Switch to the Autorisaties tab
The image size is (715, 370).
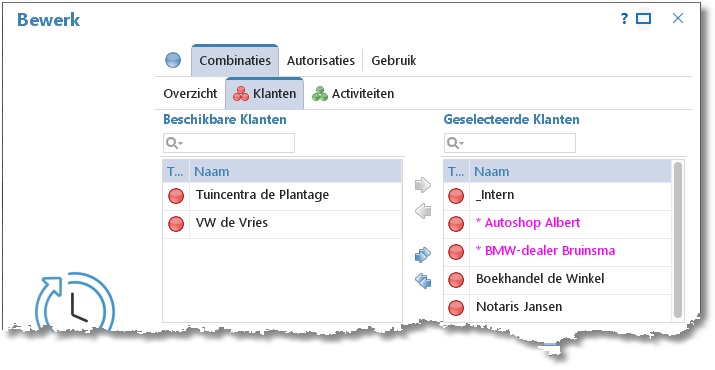pyautogui.click(x=321, y=61)
